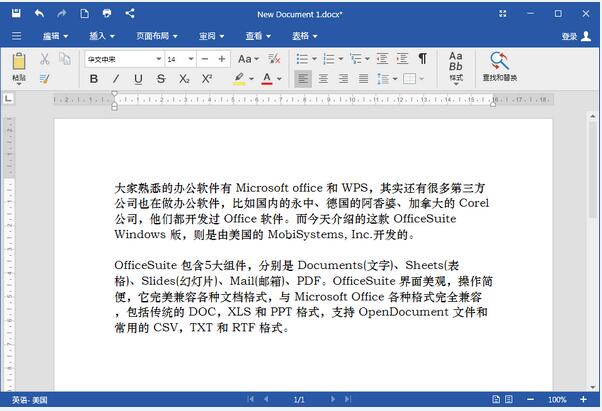
Task: Switch to print layout view
Action: pyautogui.click(x=496, y=399)
